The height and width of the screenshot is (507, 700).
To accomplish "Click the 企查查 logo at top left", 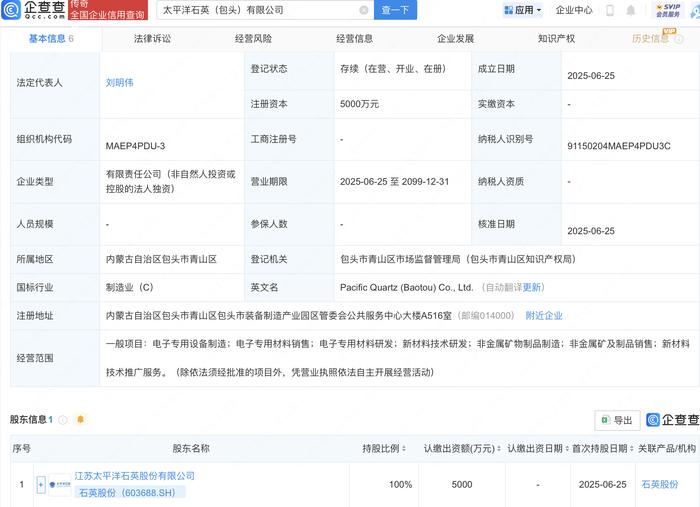I will click(33, 10).
